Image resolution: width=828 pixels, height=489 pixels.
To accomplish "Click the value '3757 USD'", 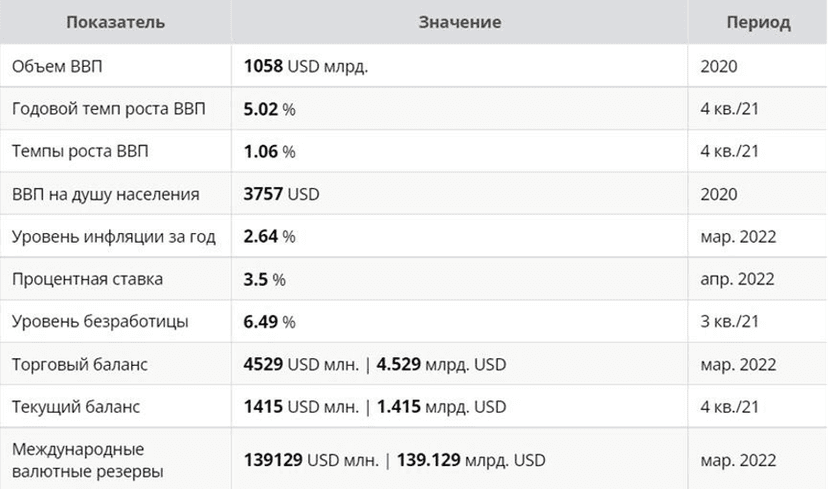I will [x=281, y=194].
